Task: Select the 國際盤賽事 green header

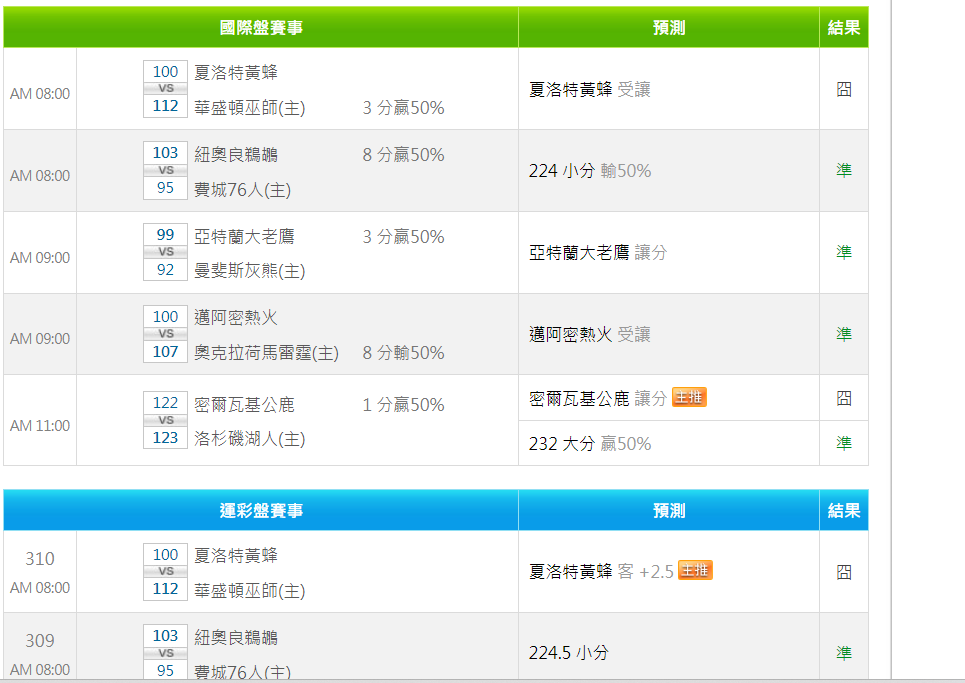Action: pos(261,28)
